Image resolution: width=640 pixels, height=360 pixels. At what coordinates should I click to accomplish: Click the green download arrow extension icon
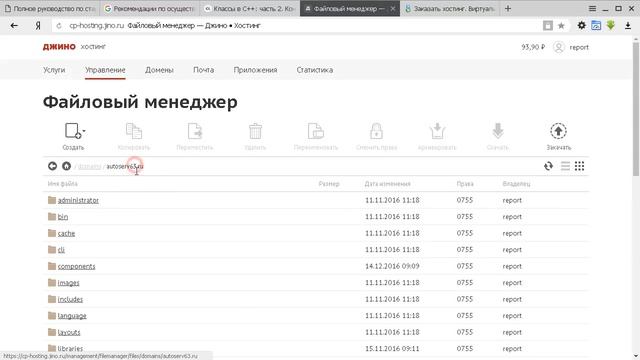coord(611,25)
